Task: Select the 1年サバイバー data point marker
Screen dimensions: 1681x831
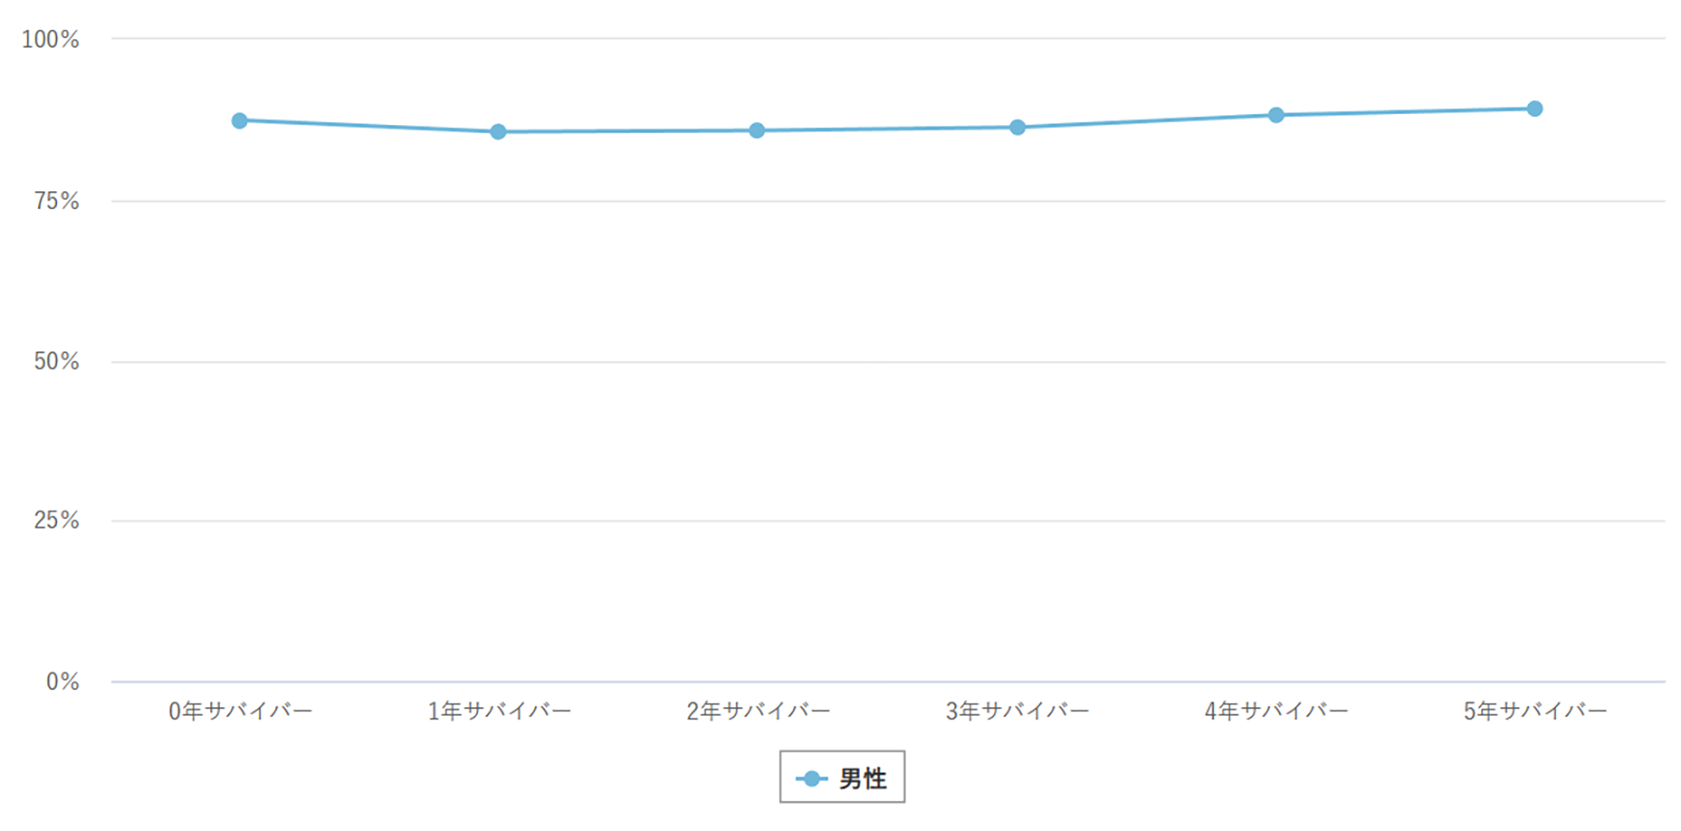Action: [x=498, y=132]
